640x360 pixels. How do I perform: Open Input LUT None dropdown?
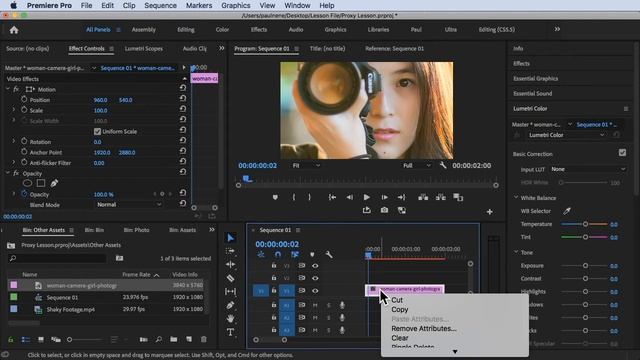[x=588, y=169]
